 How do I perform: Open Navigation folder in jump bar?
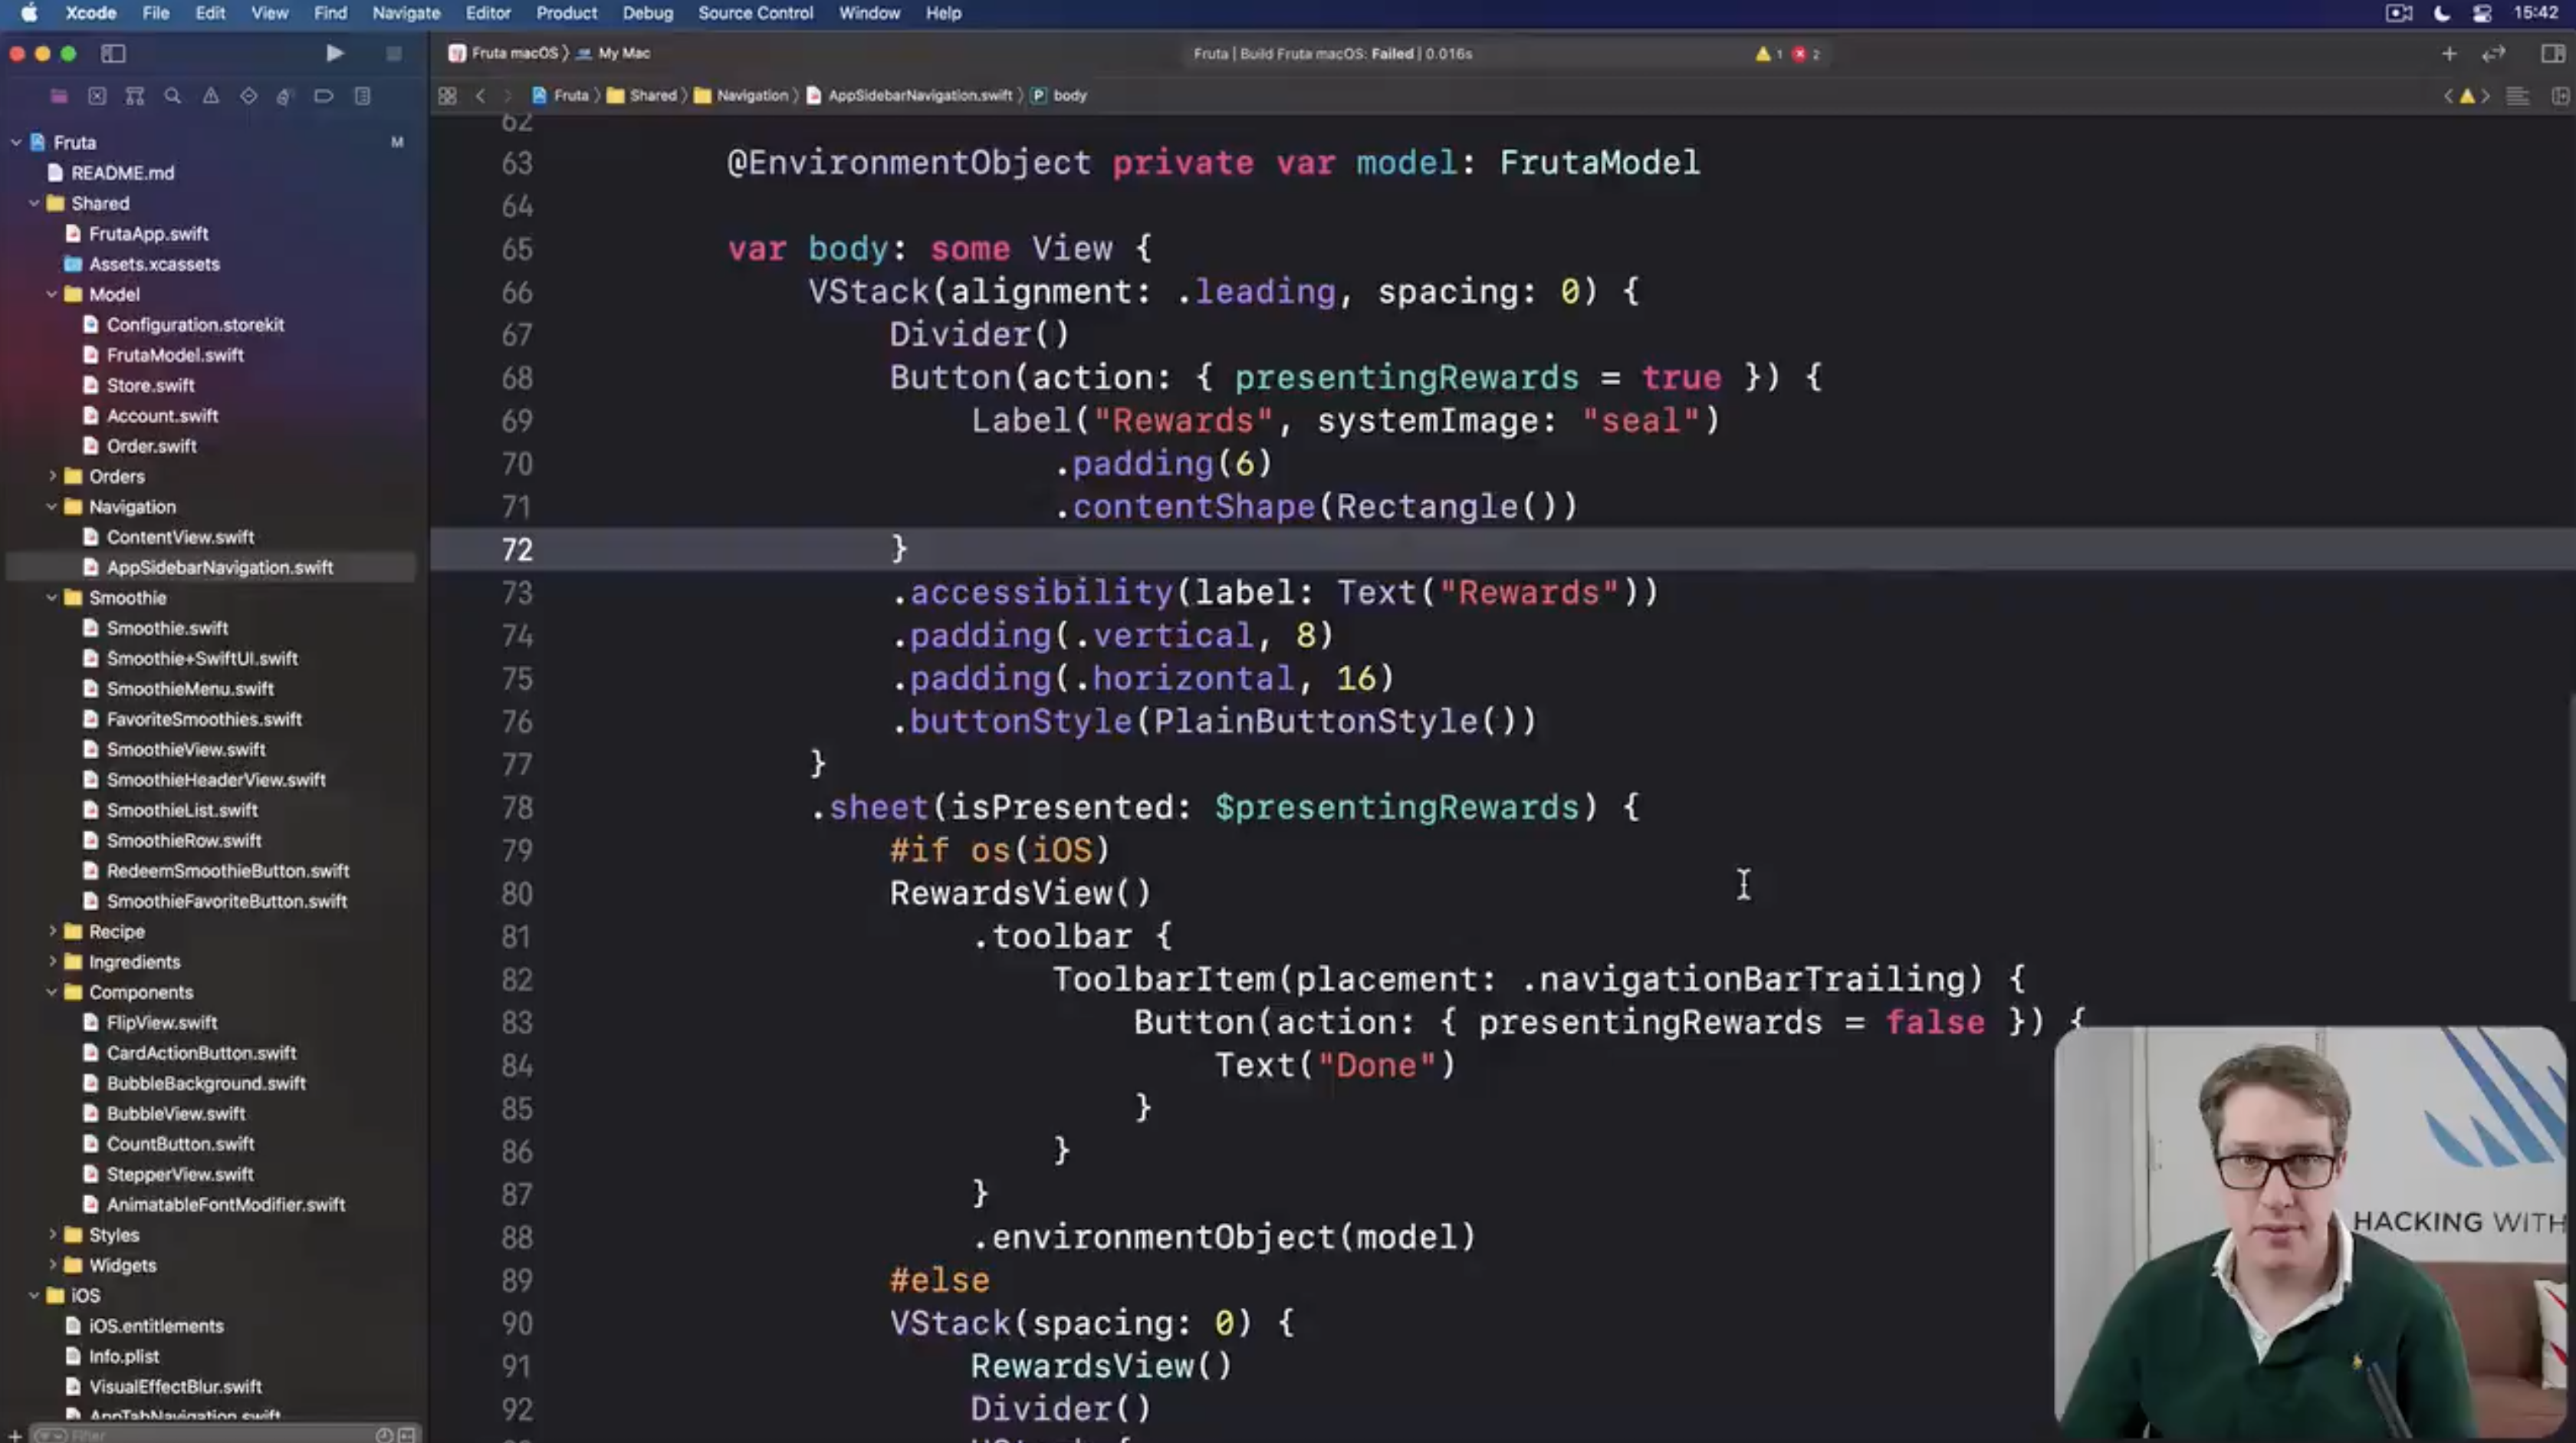click(741, 96)
